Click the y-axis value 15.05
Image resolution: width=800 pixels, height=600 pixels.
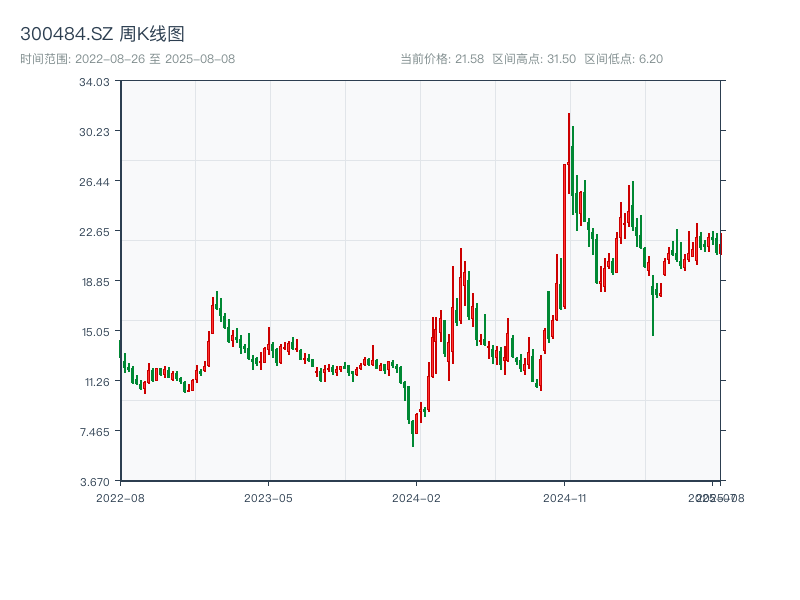95,332
